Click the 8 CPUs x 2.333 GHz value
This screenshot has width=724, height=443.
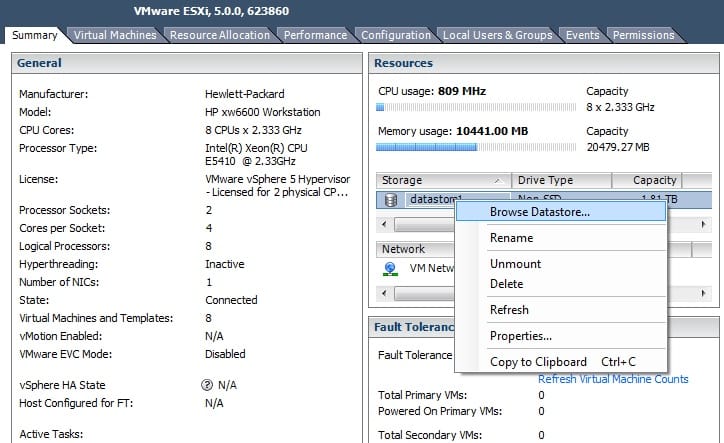[253, 130]
